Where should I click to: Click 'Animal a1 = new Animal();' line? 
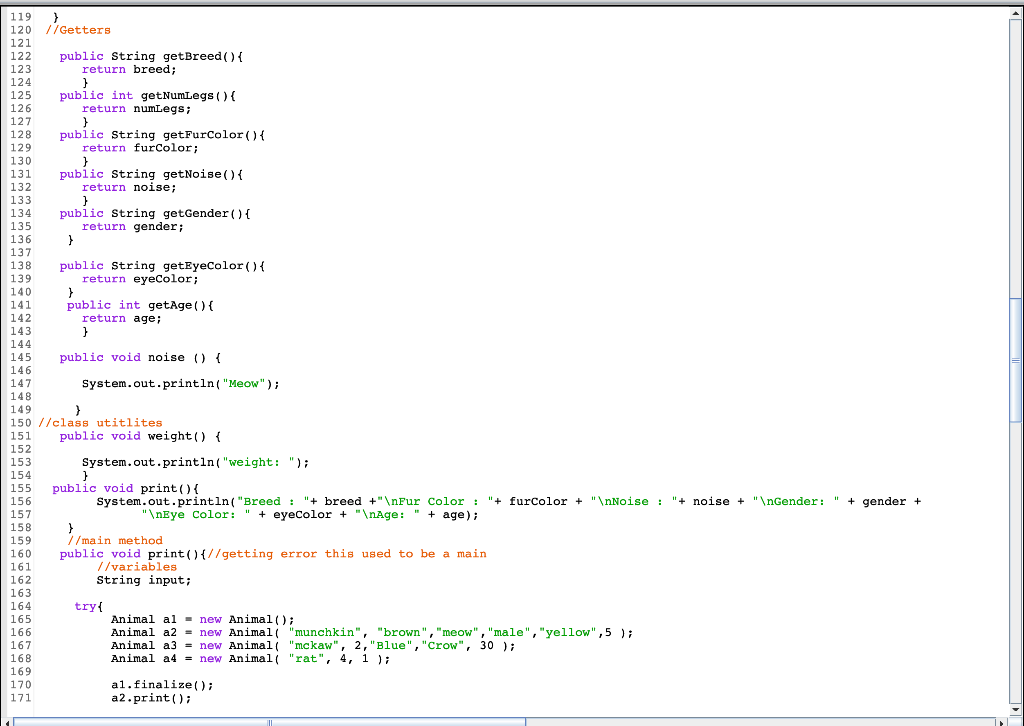[x=203, y=619]
